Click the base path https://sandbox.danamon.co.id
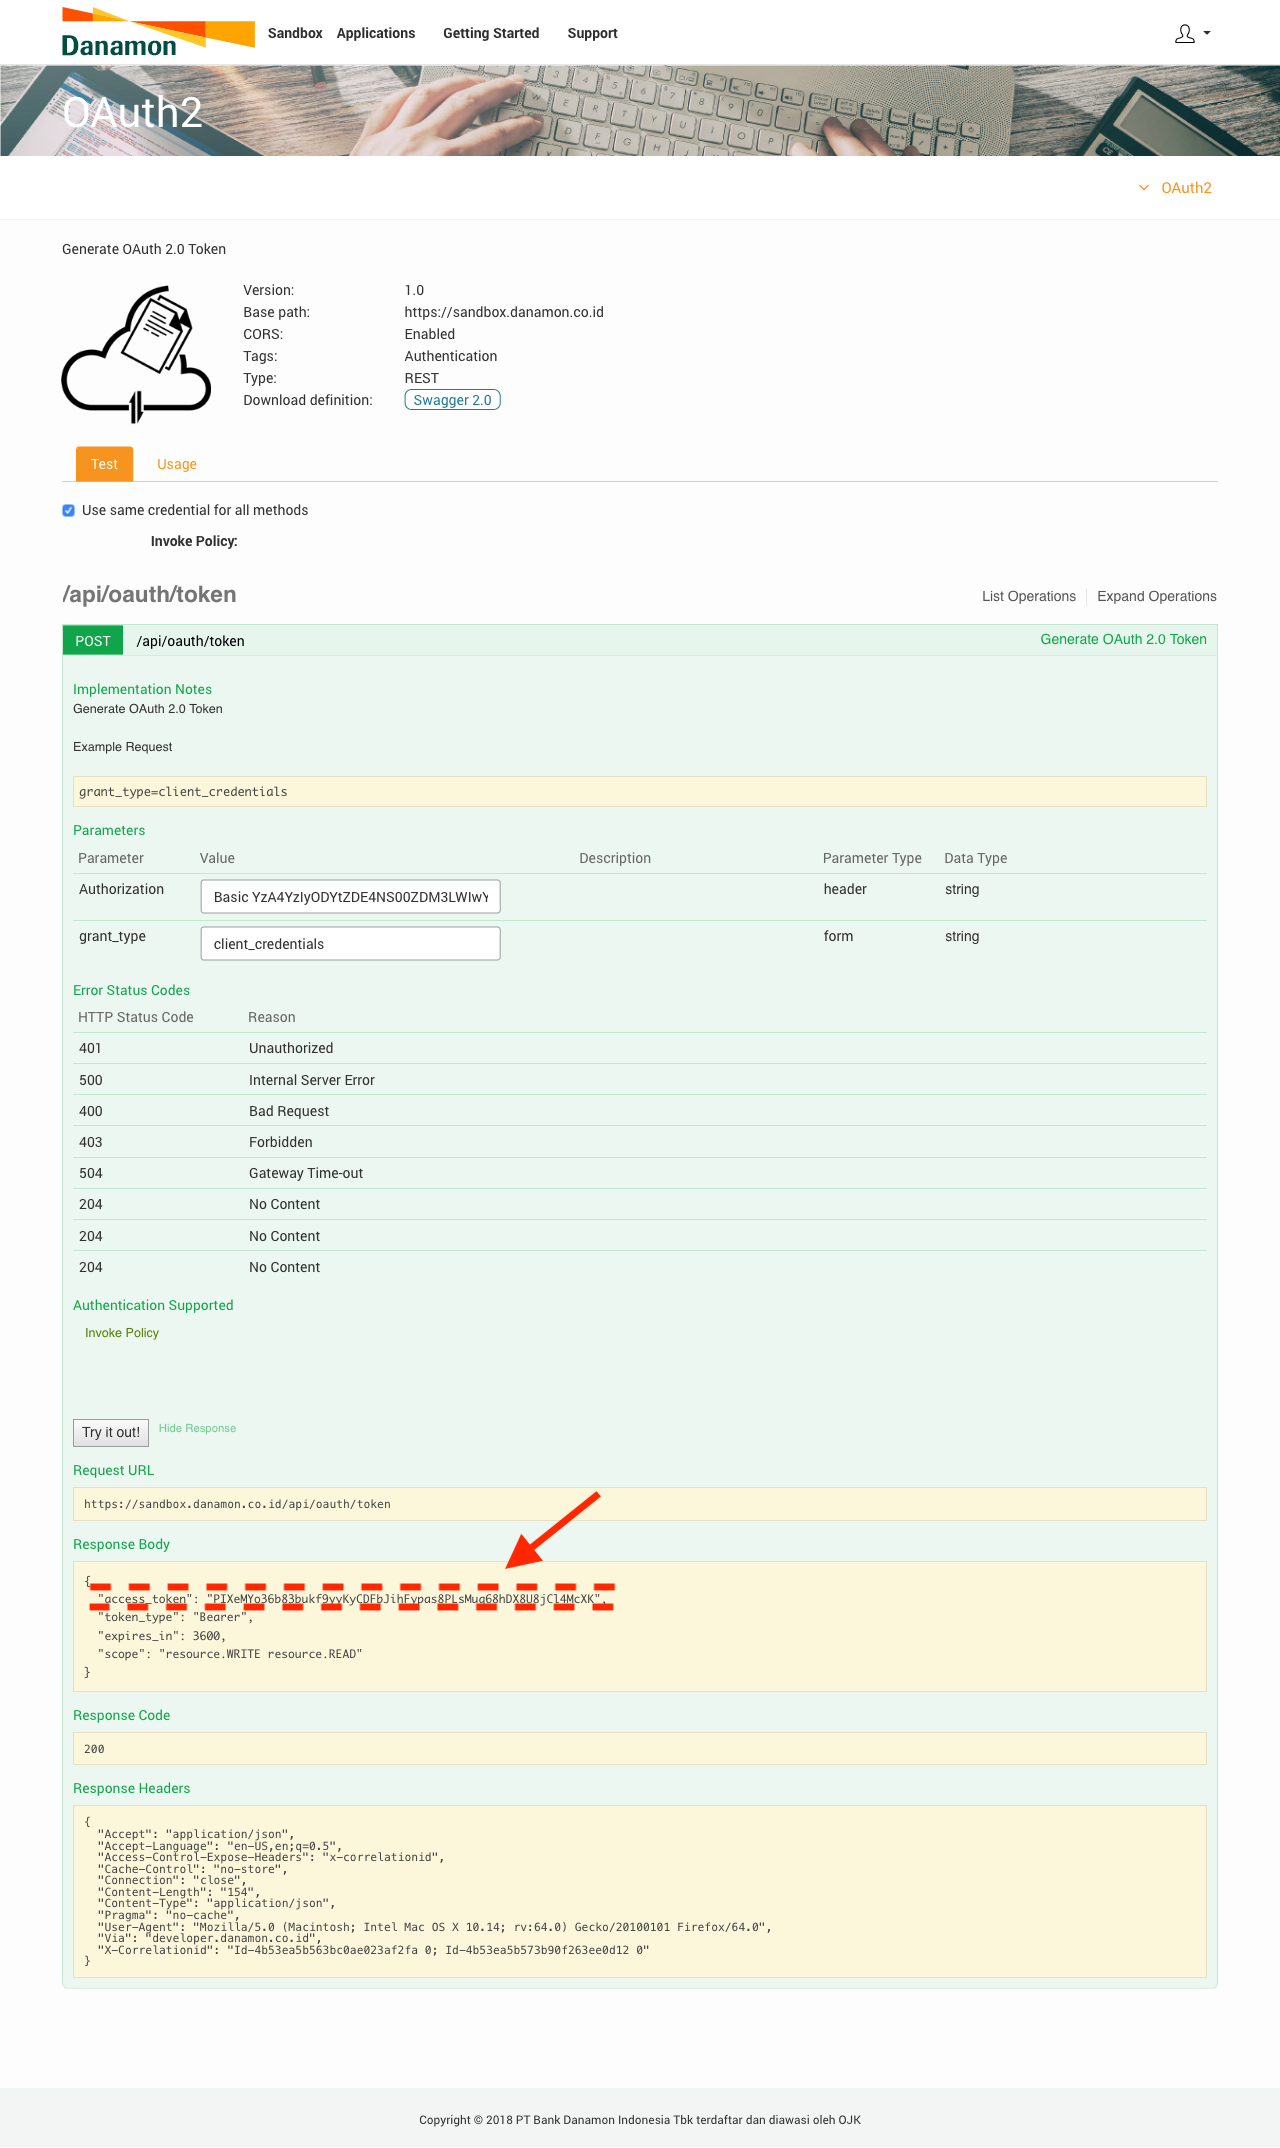 [504, 312]
